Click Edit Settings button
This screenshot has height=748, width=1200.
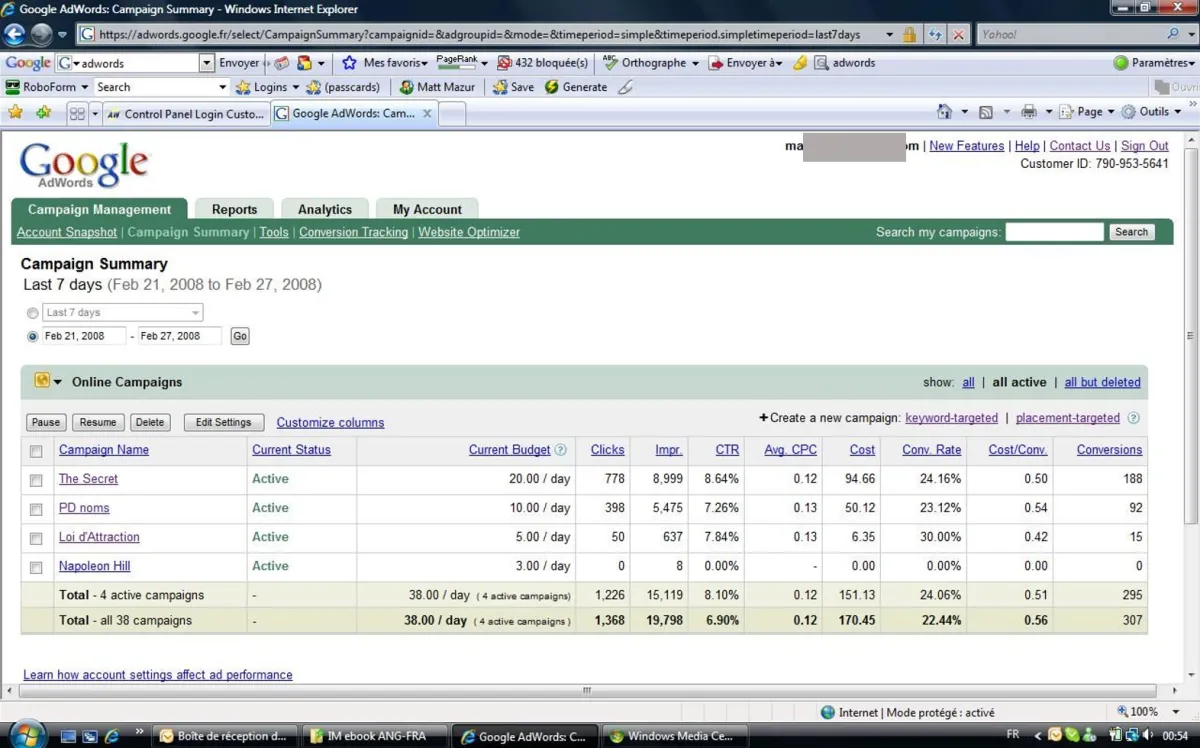[224, 422]
